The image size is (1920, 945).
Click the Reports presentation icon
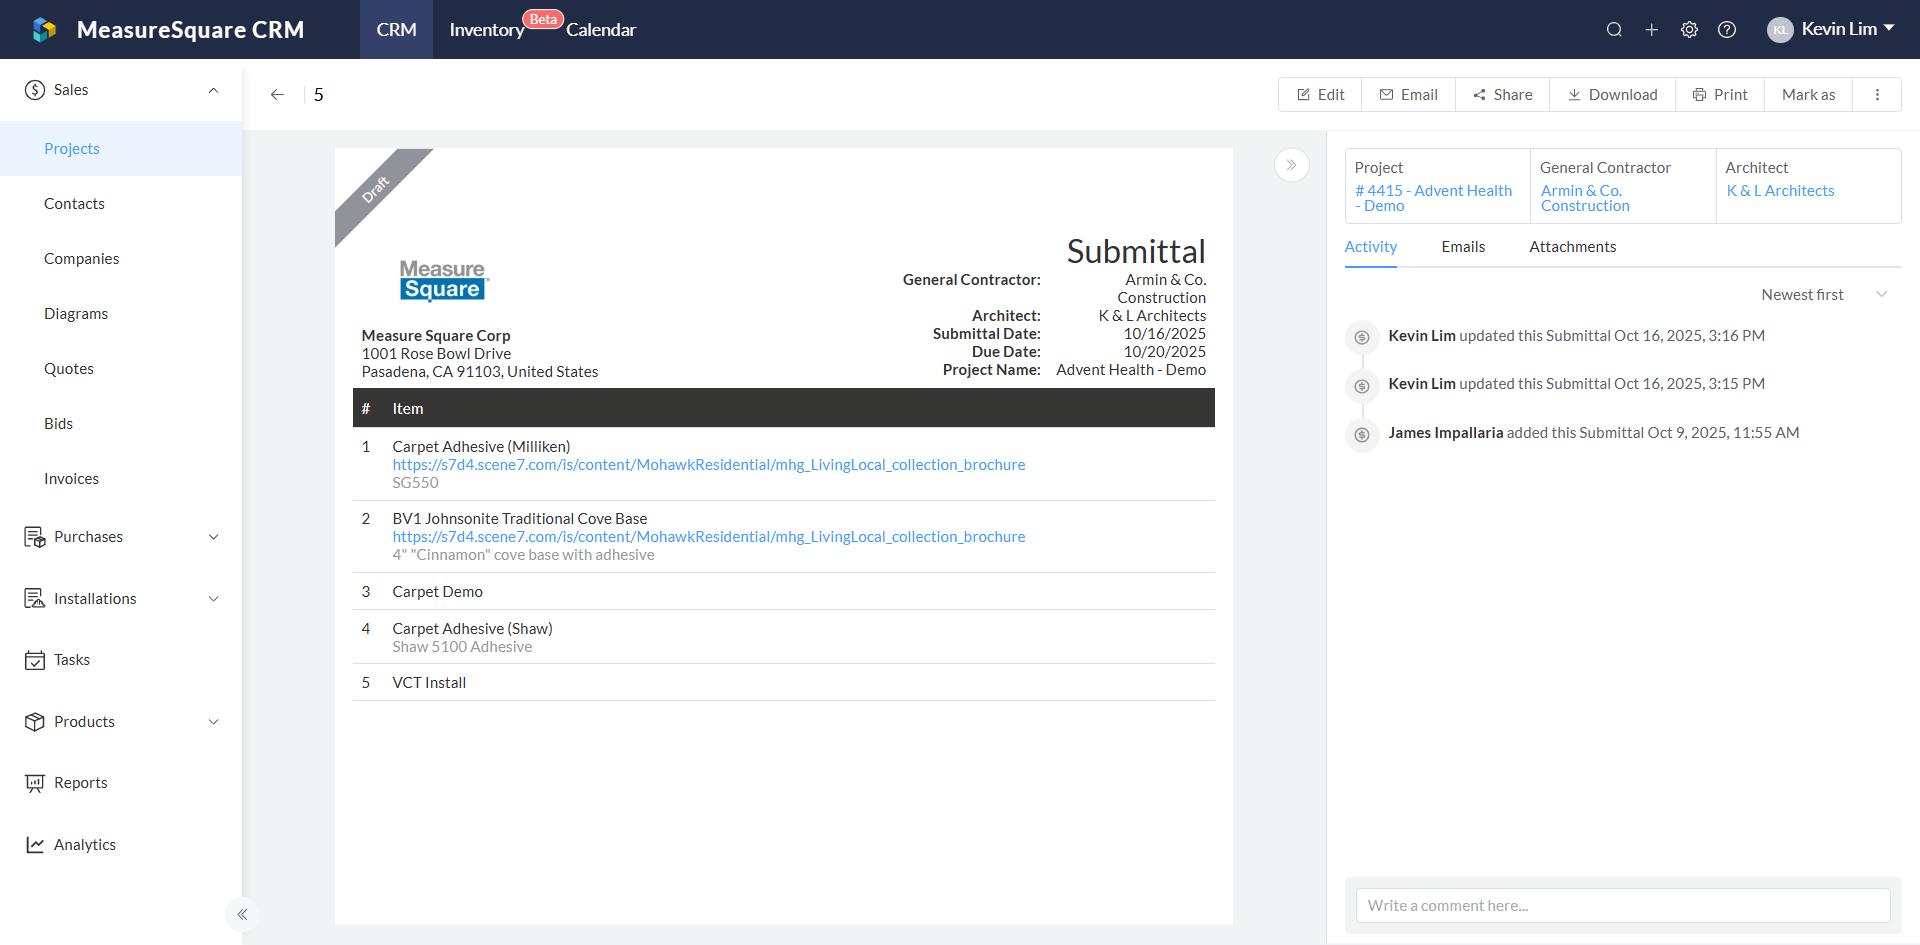pyautogui.click(x=35, y=783)
